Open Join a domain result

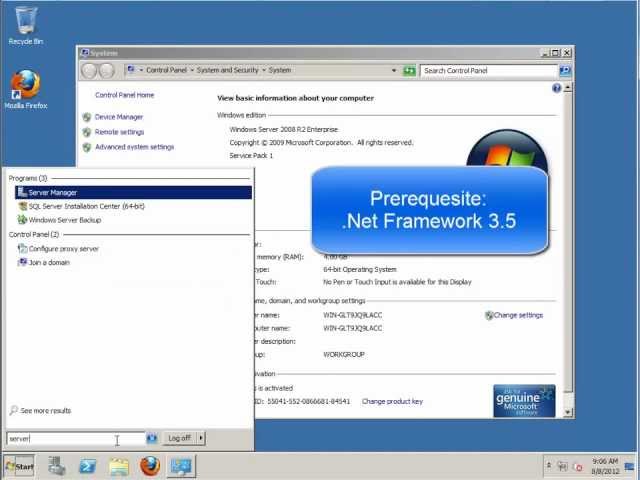[49, 262]
